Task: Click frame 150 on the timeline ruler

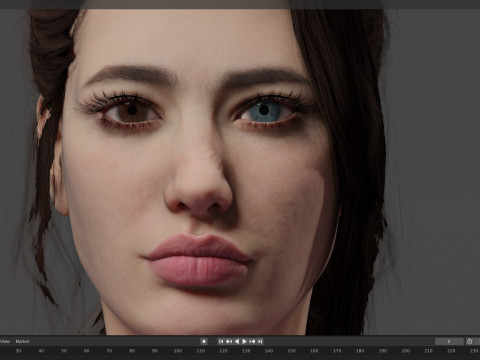Action: coord(291,351)
